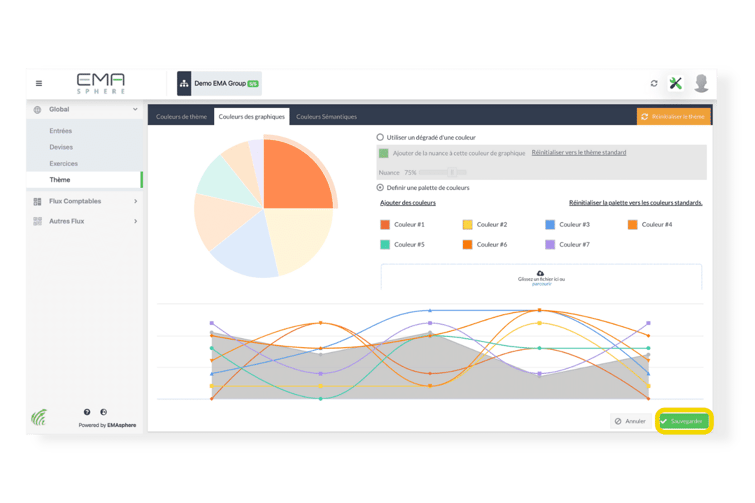Viewport: 755px width, 503px height.
Task: Click the EMA Sphere logo
Action: (x=101, y=83)
